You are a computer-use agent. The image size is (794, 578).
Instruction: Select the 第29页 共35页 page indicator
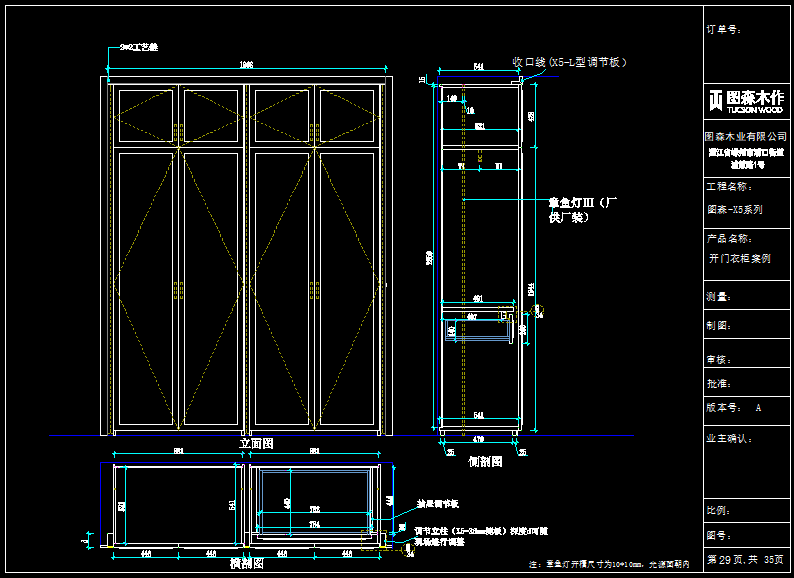(x=745, y=559)
